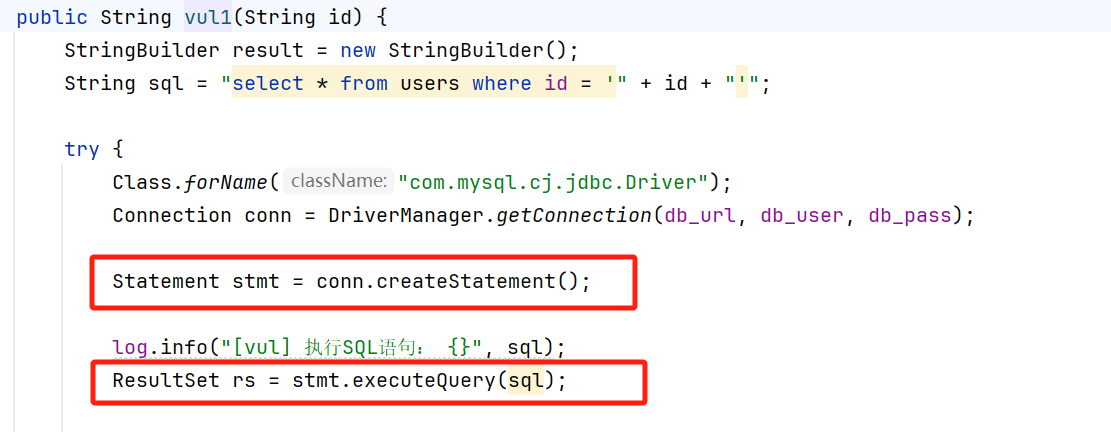Click the Statement type name

click(166, 281)
